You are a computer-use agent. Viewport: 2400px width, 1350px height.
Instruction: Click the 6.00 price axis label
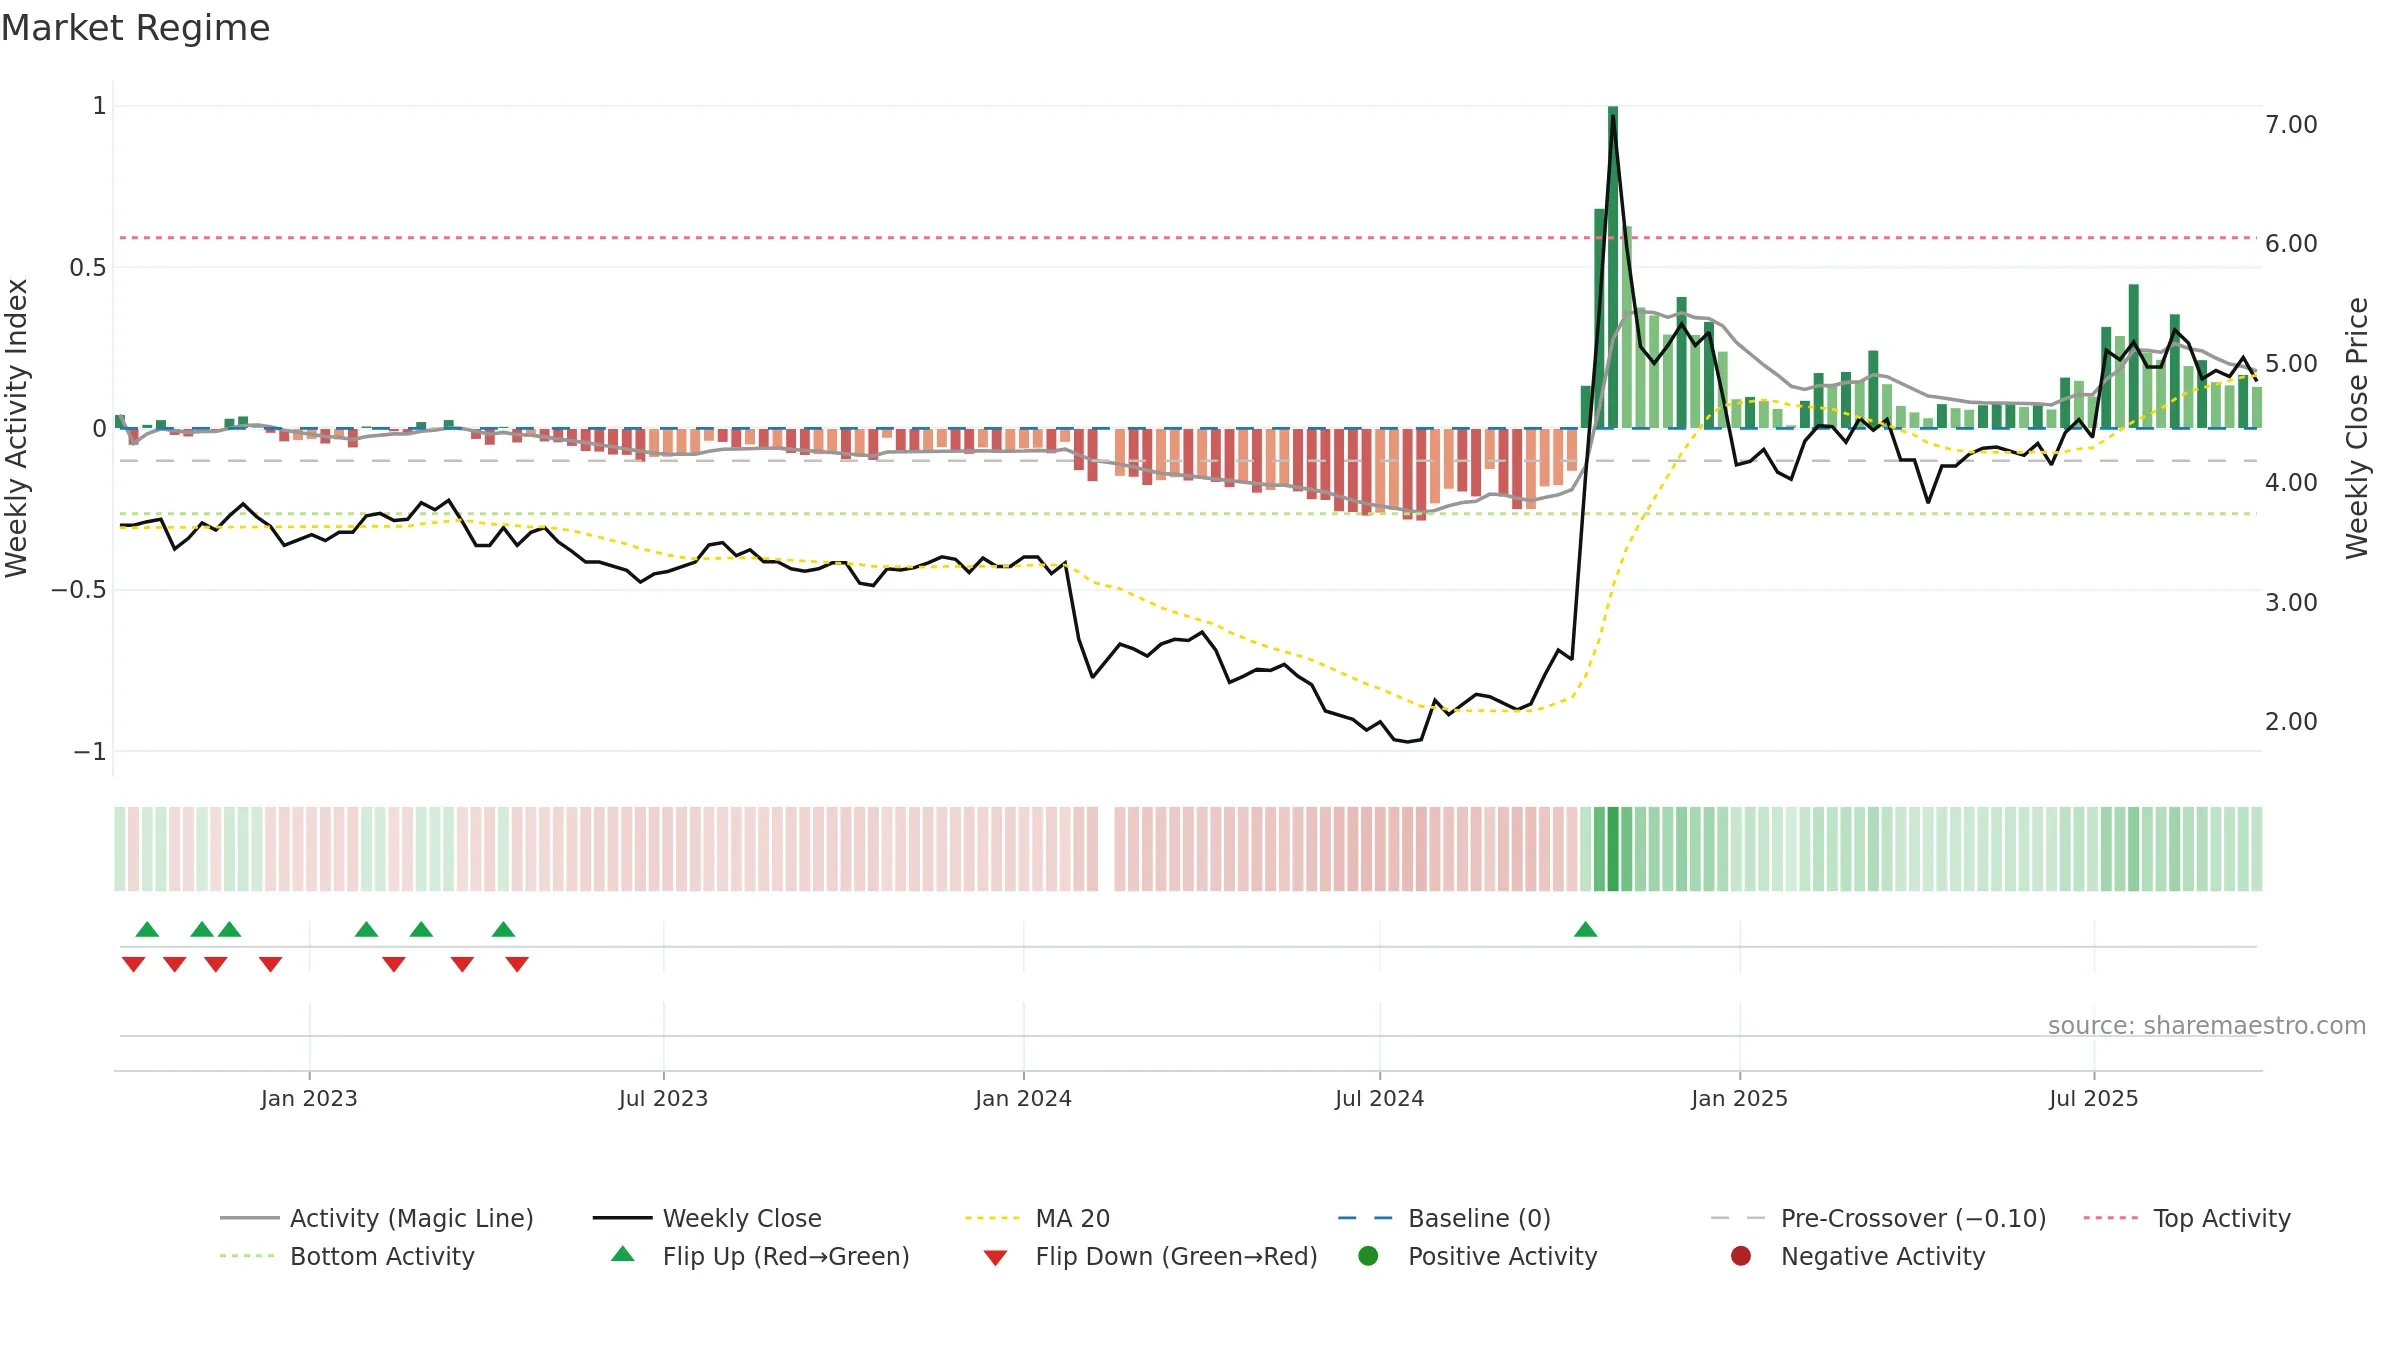pos(2291,244)
